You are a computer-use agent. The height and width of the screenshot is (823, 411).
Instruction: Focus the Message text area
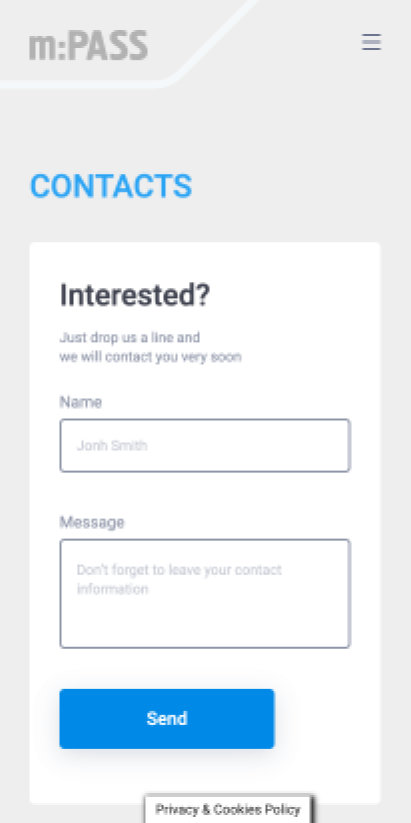click(x=205, y=594)
